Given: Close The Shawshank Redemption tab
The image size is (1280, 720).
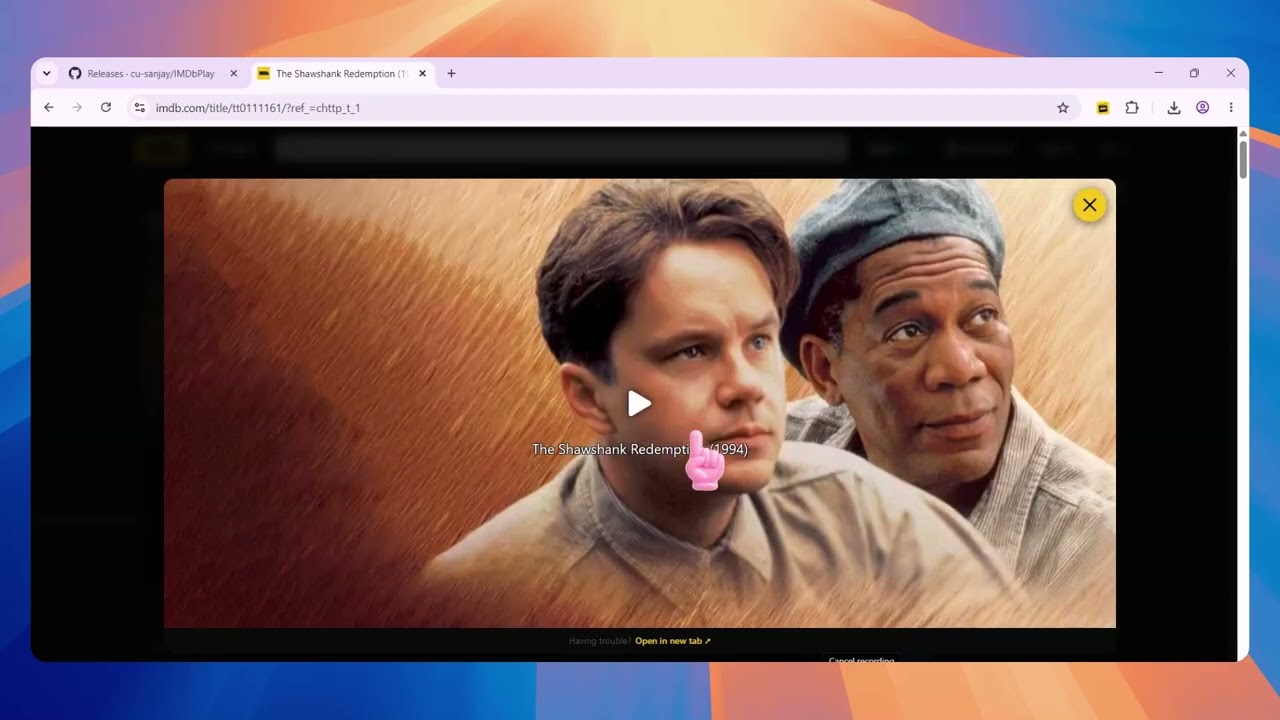Looking at the screenshot, I should 422,74.
